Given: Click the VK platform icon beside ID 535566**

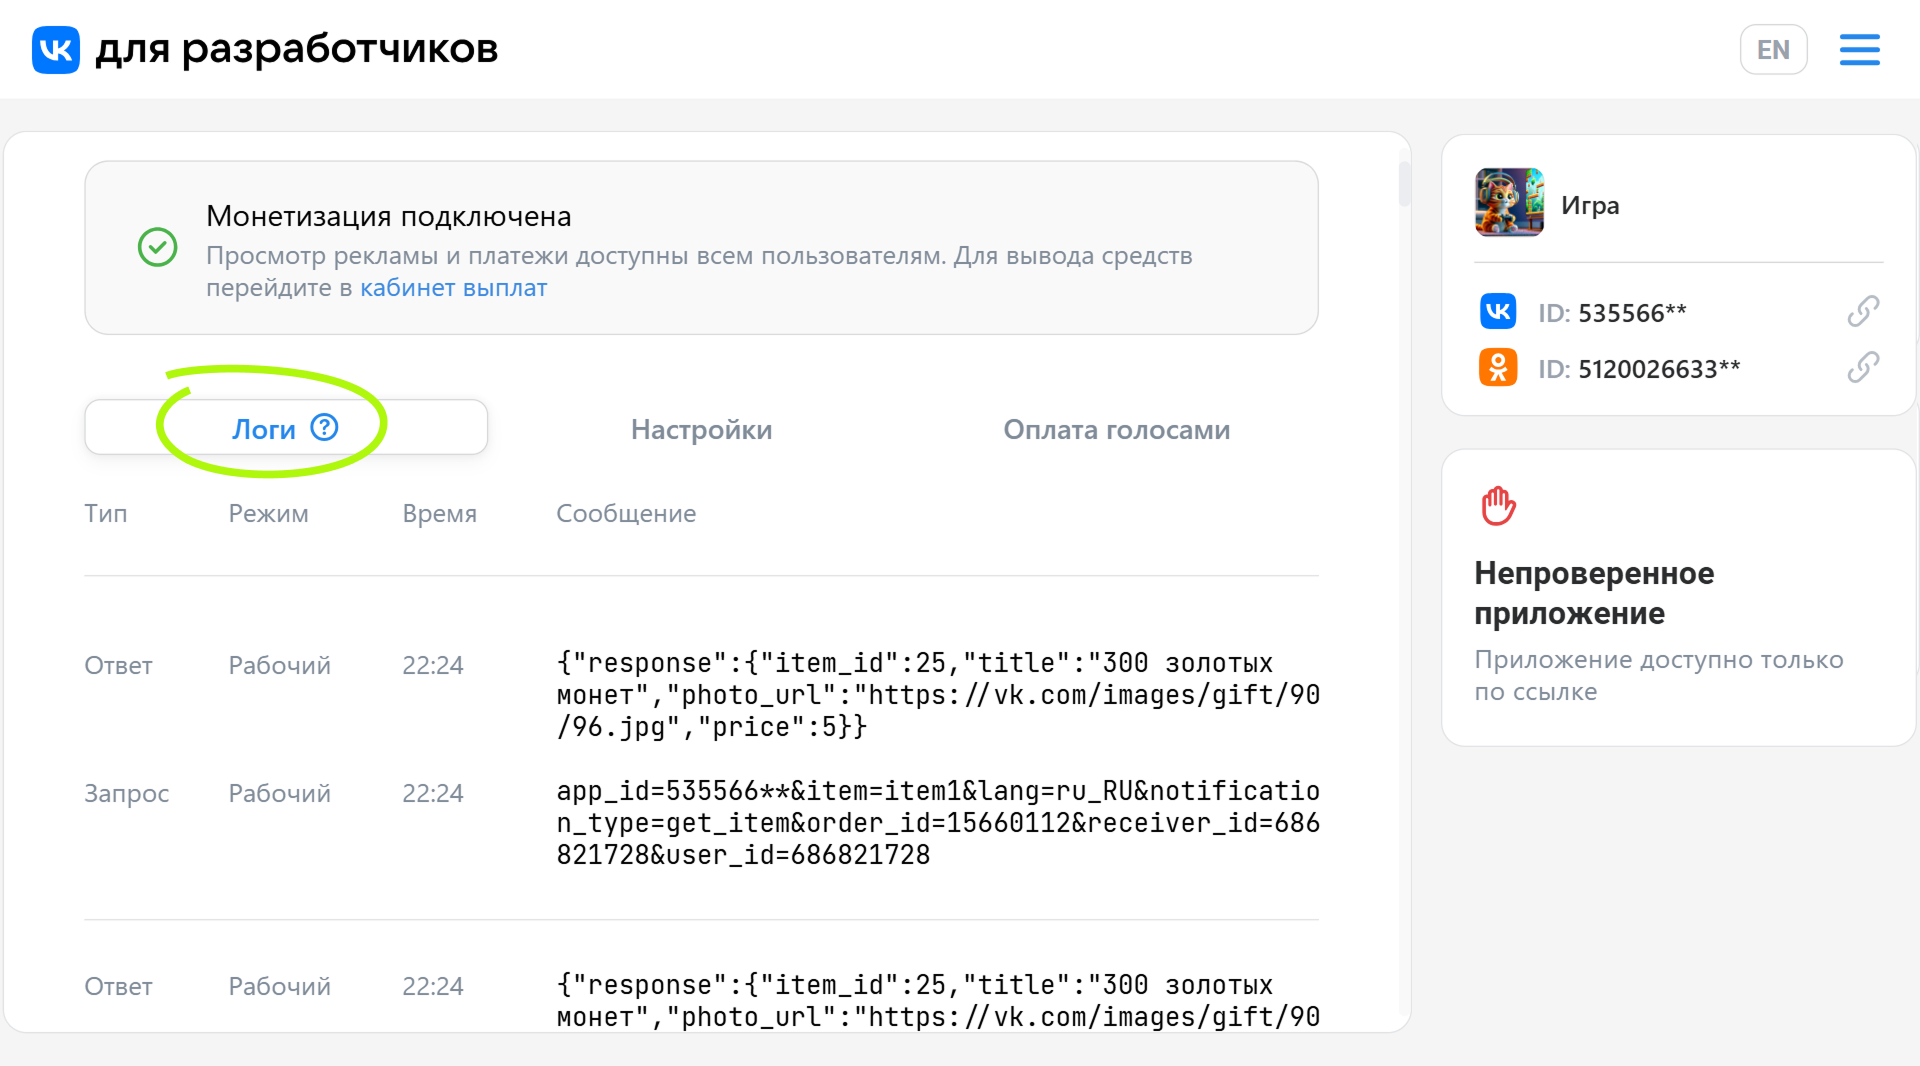Looking at the screenshot, I should 1497,311.
